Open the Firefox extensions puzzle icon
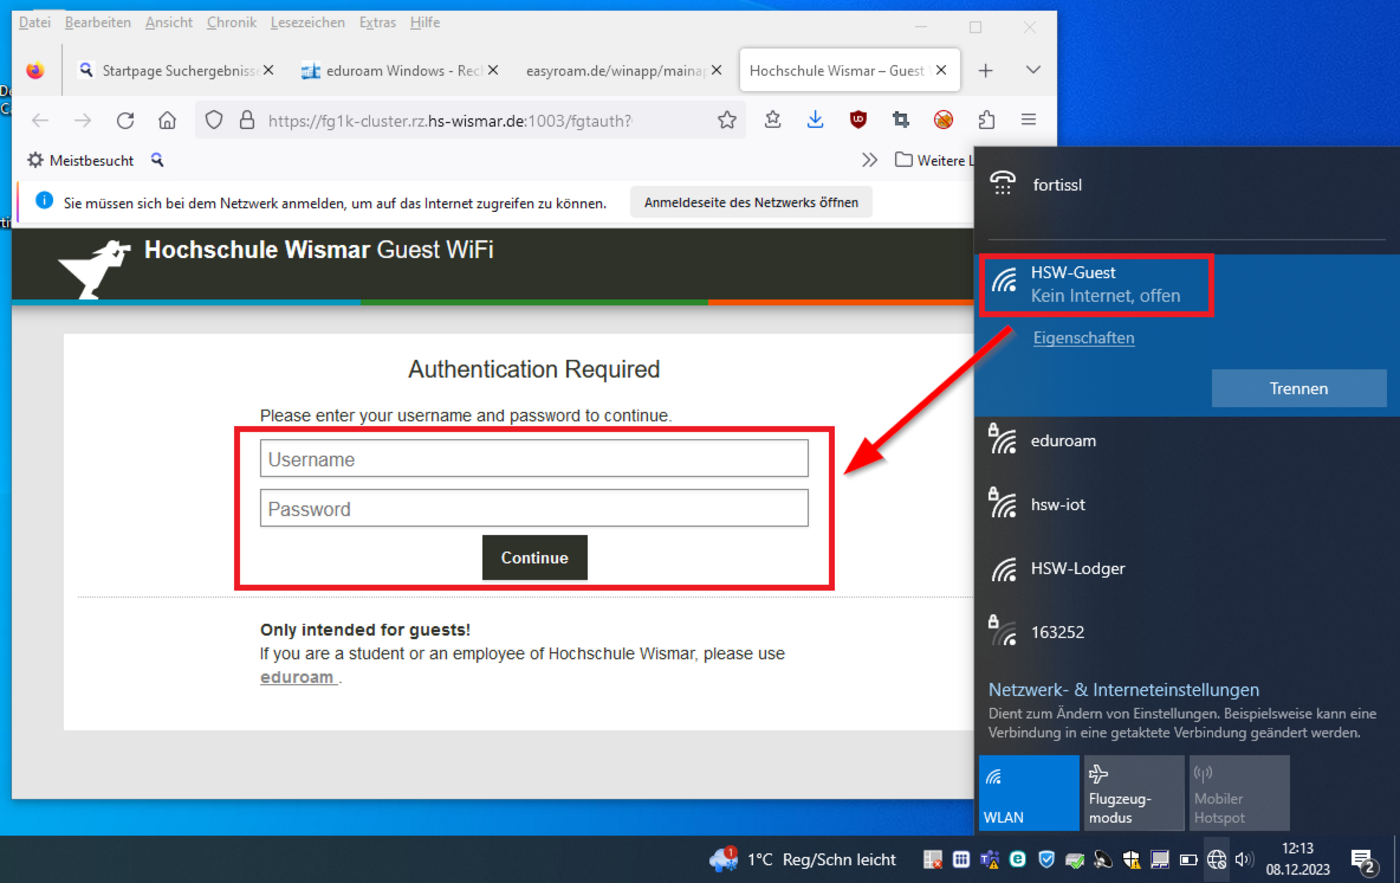Viewport: 1400px width, 883px height. click(x=986, y=120)
